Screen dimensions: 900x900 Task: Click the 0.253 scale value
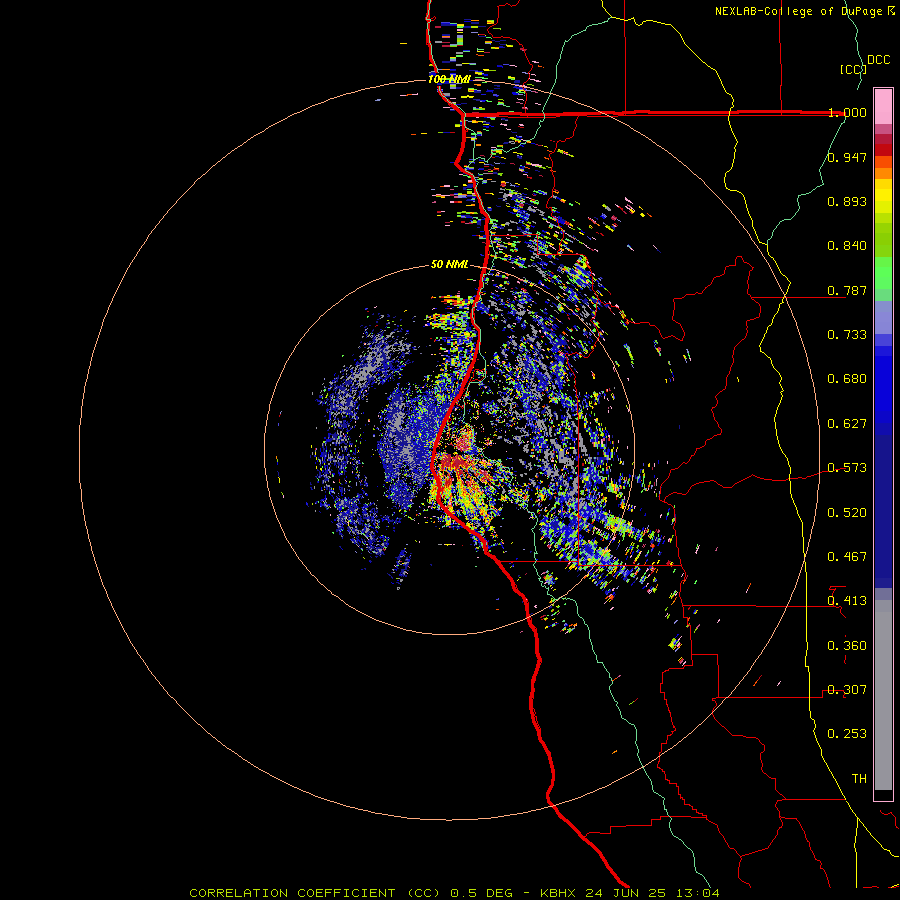point(847,734)
